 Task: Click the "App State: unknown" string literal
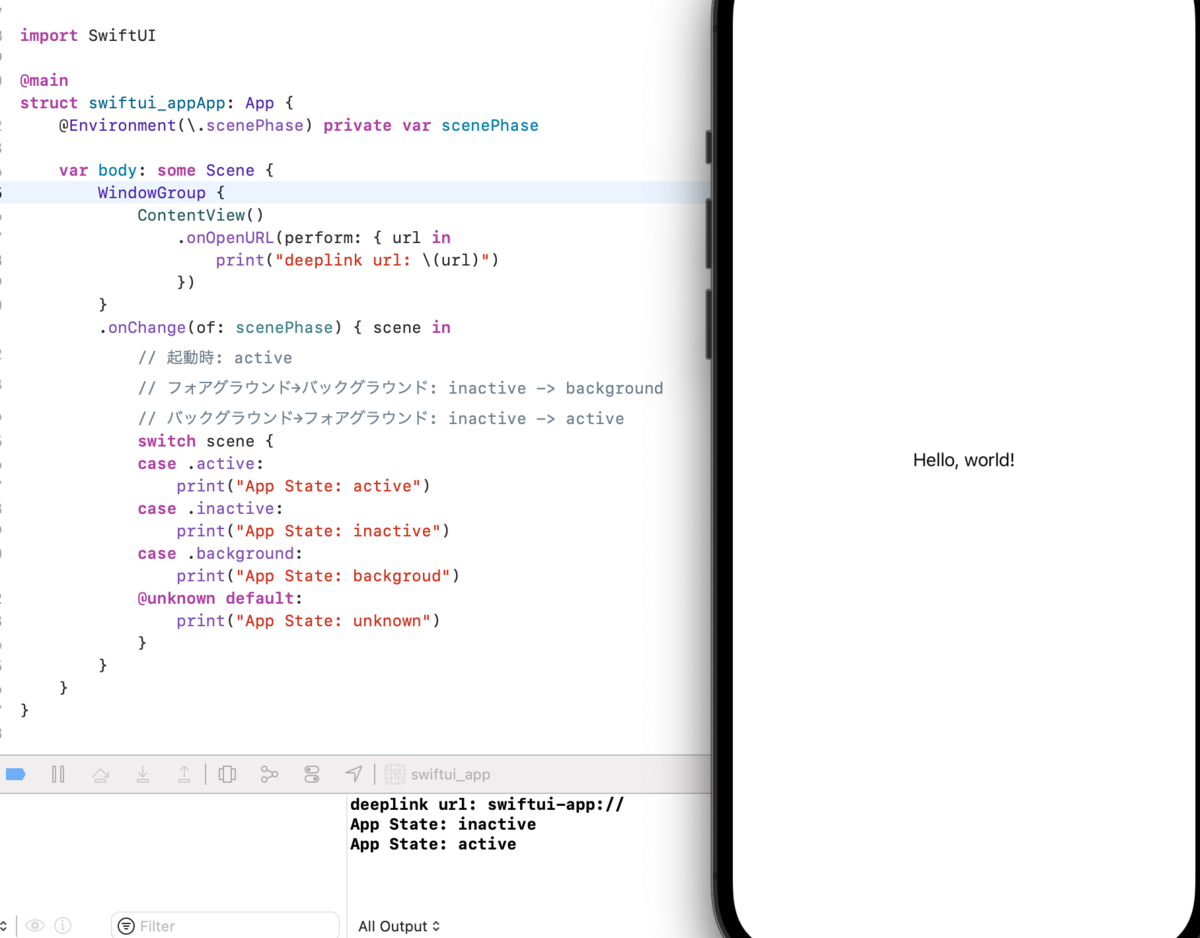pyautogui.click(x=333, y=621)
